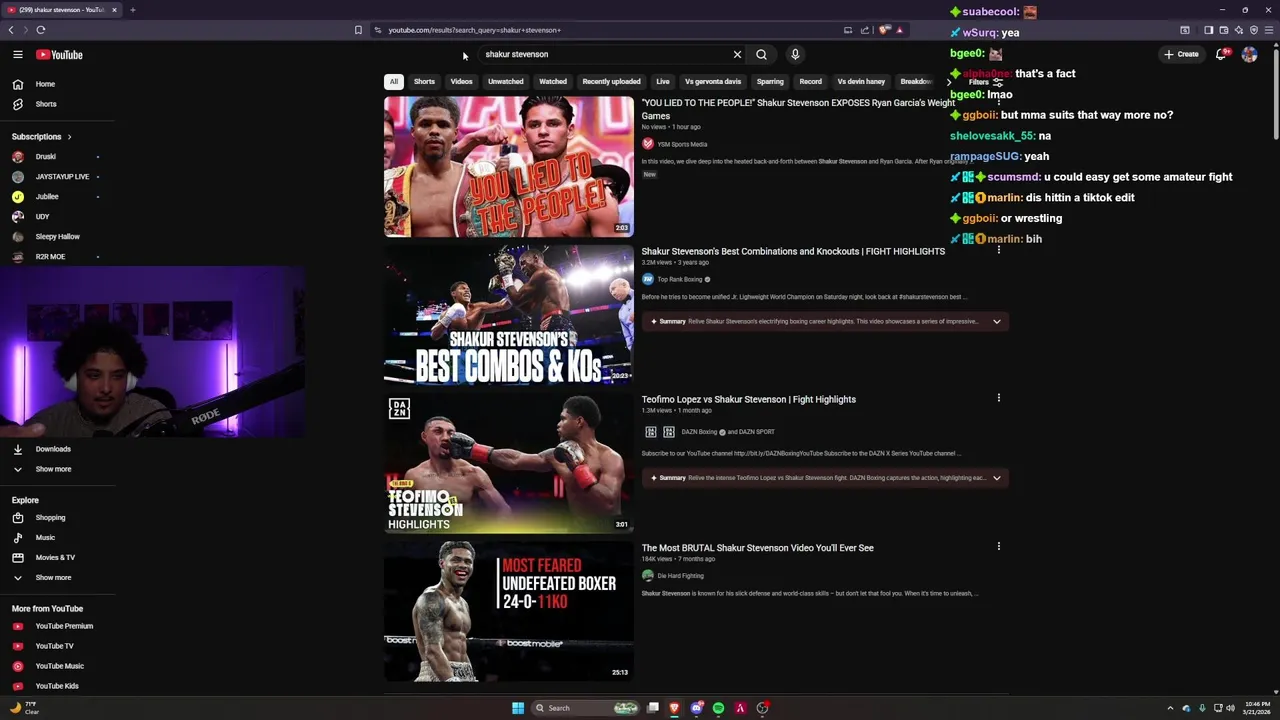Open the Top Rank Boxing channel link

pyautogui.click(x=681, y=280)
